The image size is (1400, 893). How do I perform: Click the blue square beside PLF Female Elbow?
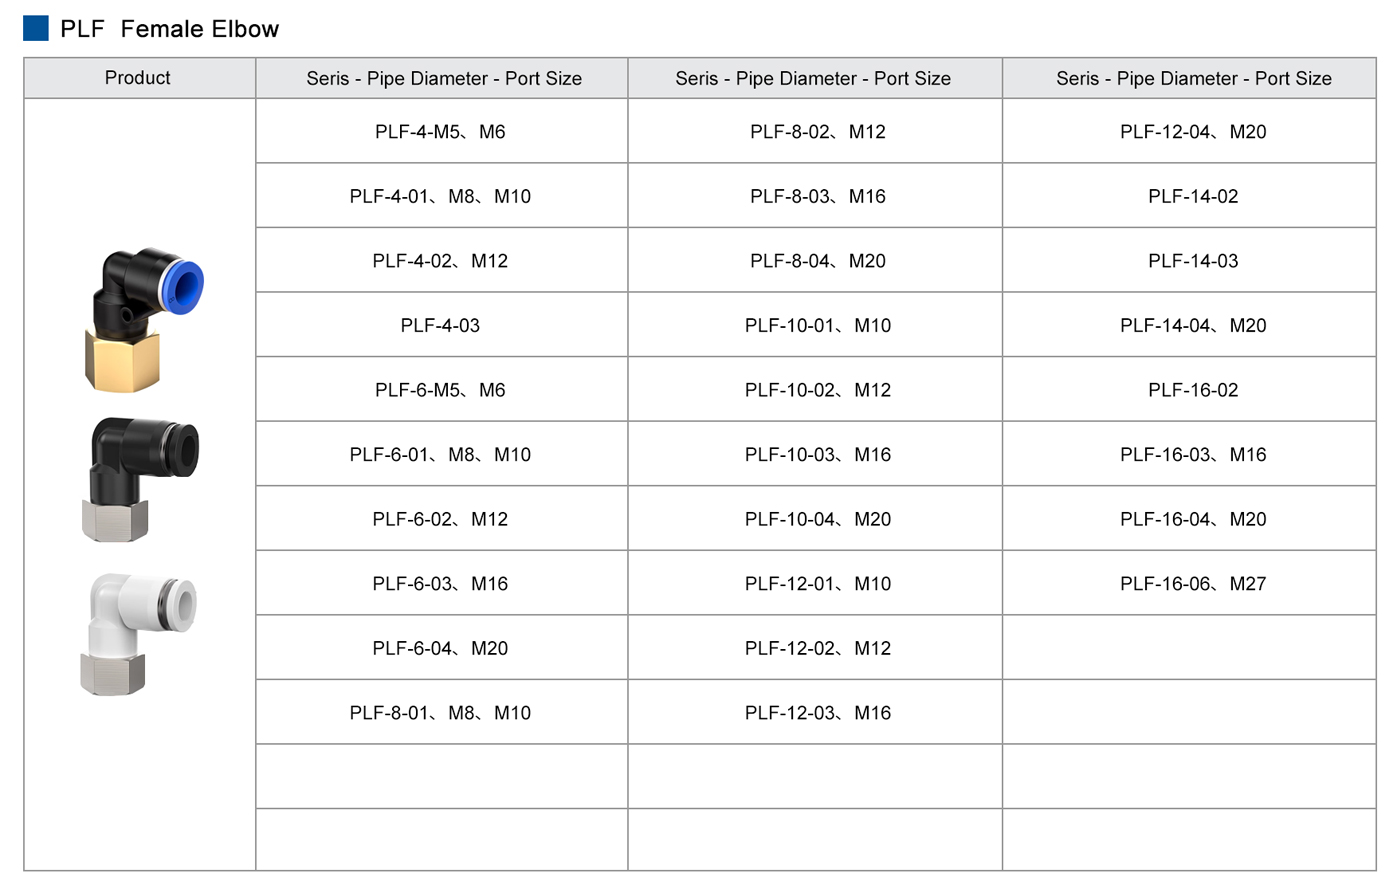coord(36,28)
